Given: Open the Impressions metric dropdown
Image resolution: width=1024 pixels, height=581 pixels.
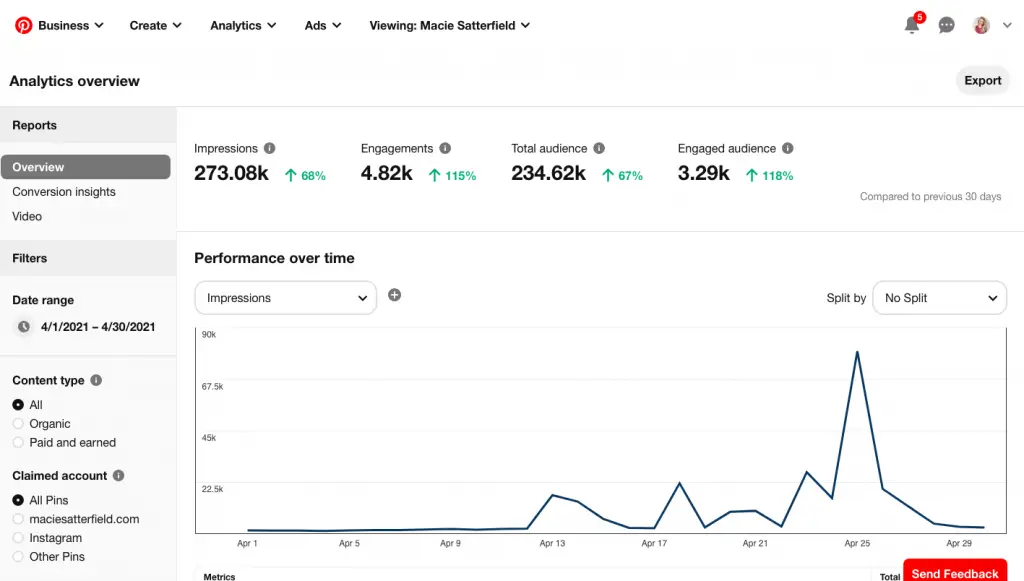Looking at the screenshot, I should (x=285, y=298).
